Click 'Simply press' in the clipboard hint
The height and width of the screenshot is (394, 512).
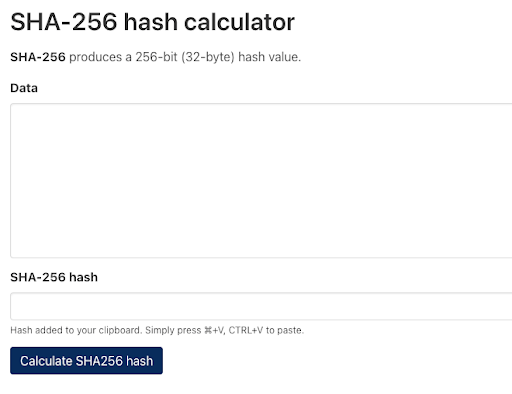click(173, 330)
